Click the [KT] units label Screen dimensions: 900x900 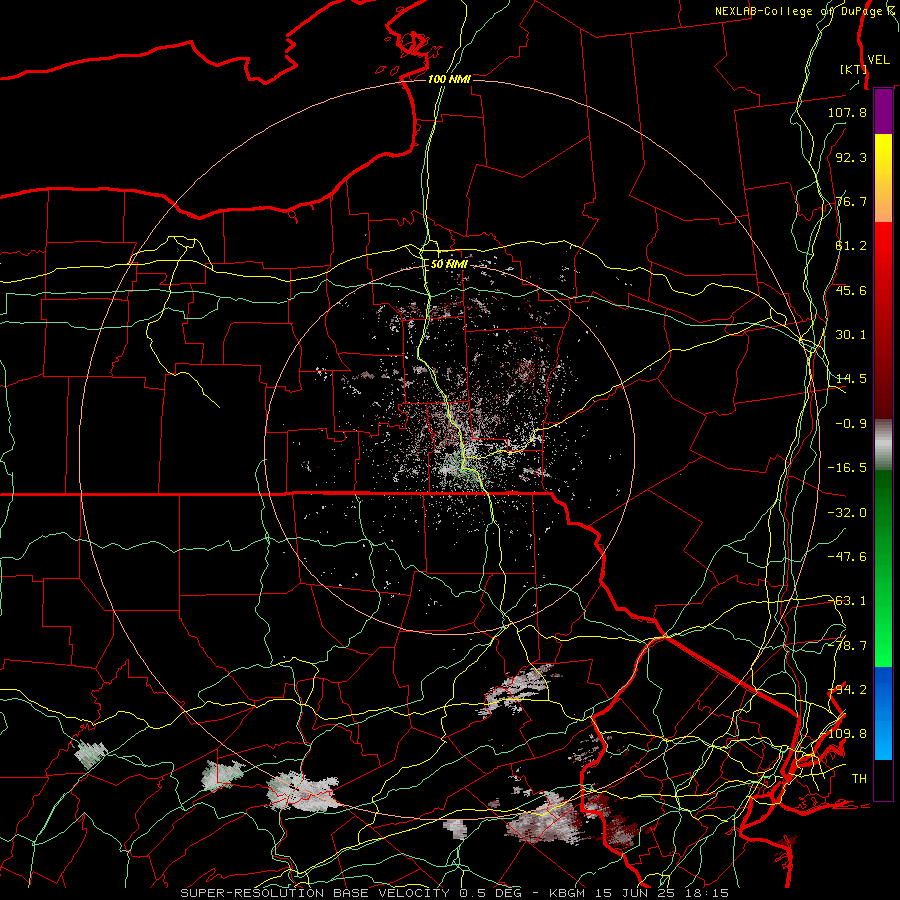(853, 69)
